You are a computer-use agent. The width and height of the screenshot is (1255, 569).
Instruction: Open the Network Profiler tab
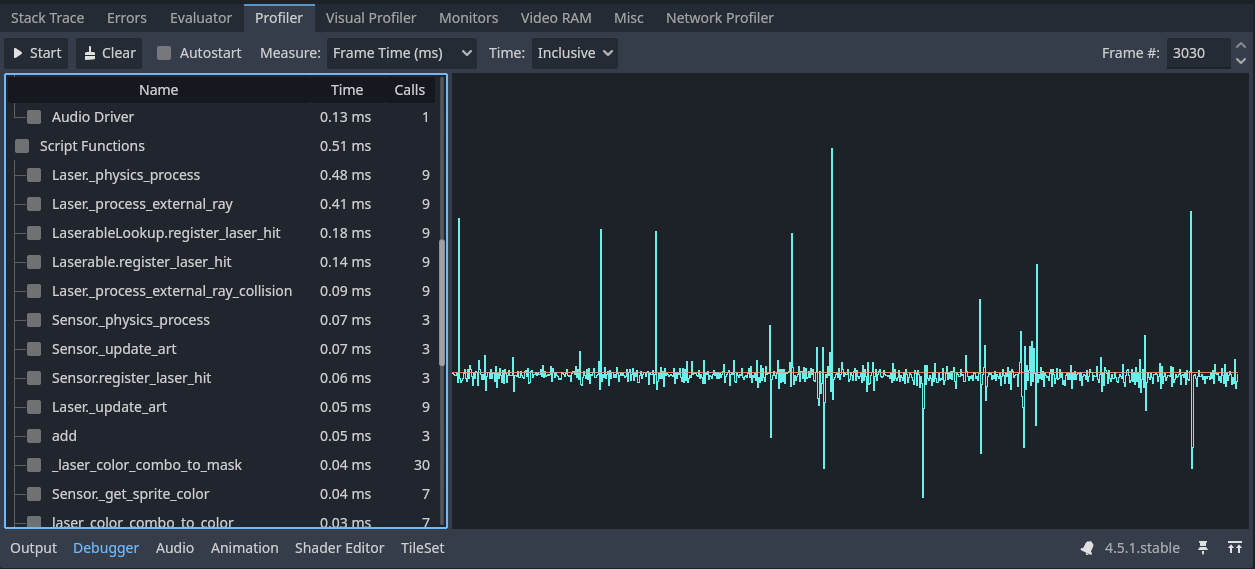719,18
